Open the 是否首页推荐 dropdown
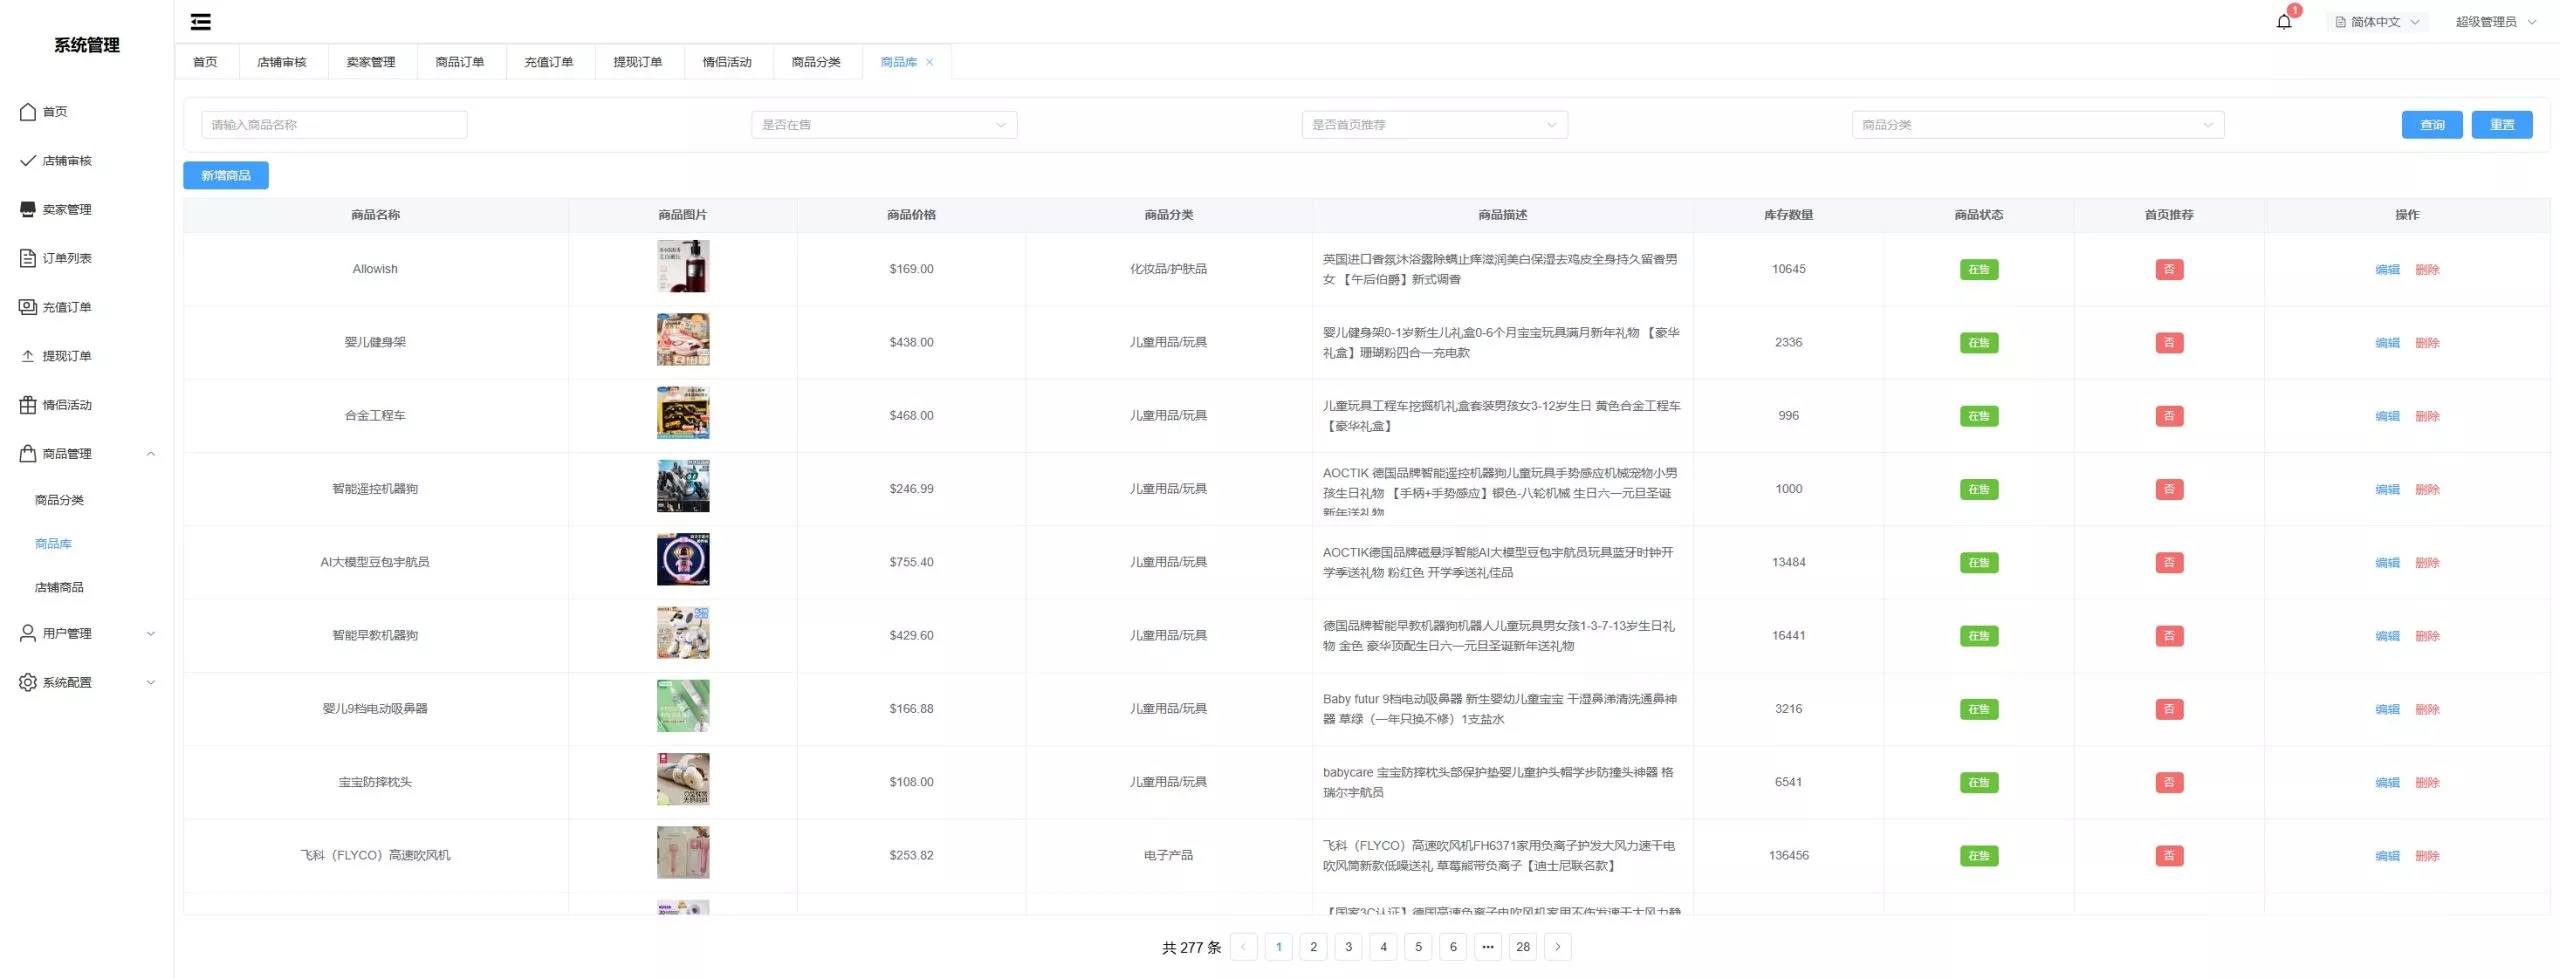Image resolution: width=2560 pixels, height=979 pixels. (x=1434, y=125)
